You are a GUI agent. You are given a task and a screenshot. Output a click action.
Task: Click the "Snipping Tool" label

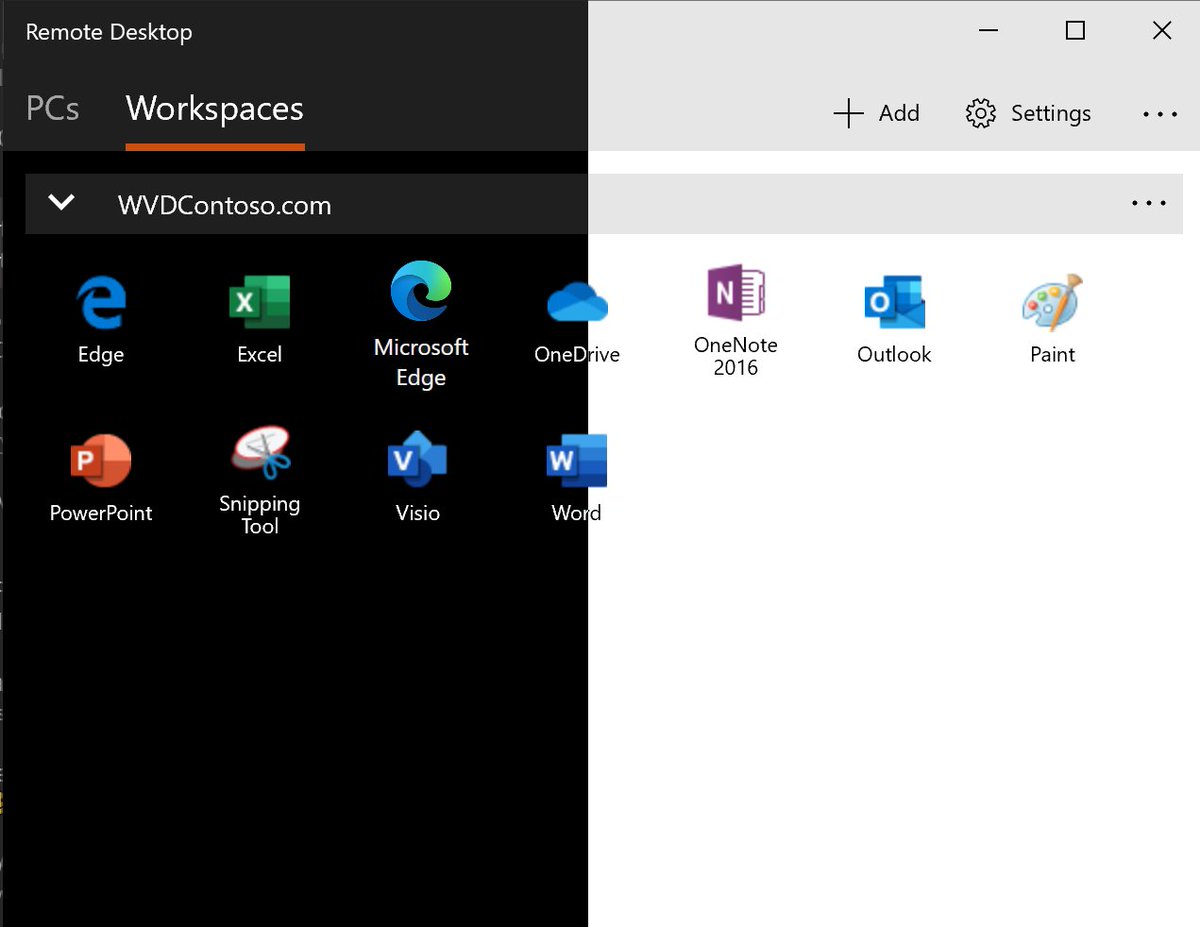260,514
